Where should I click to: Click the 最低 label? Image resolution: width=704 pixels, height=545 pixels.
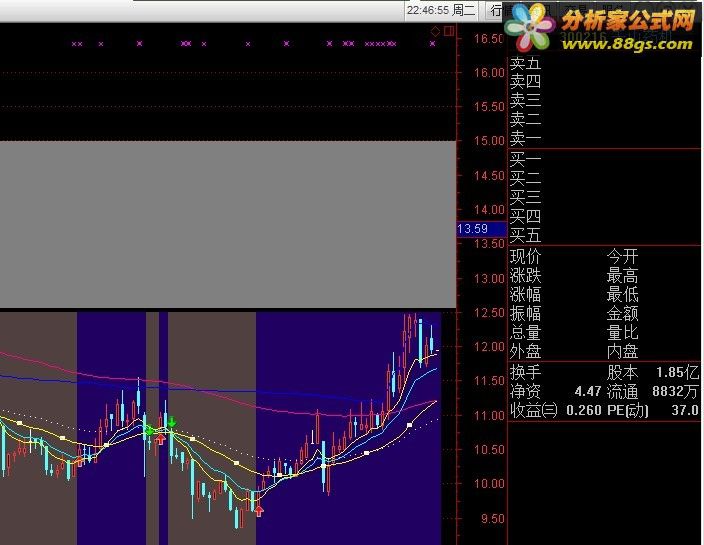tap(622, 294)
